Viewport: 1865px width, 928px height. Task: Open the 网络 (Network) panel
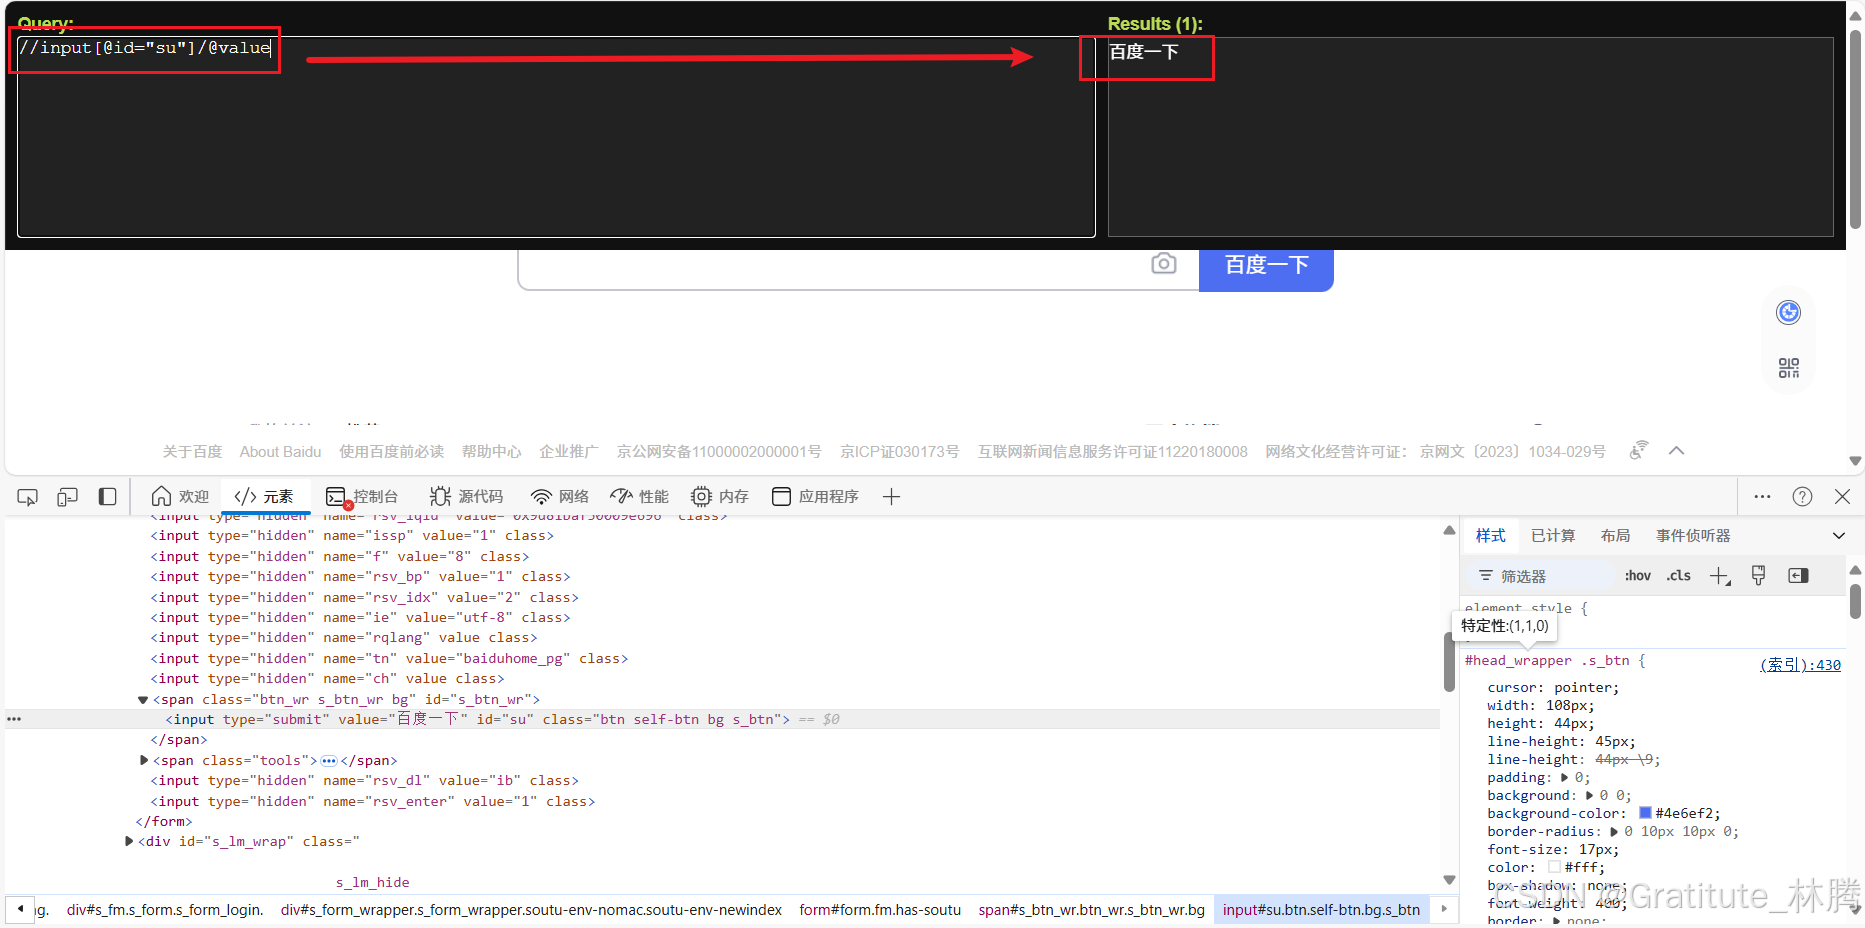559,496
